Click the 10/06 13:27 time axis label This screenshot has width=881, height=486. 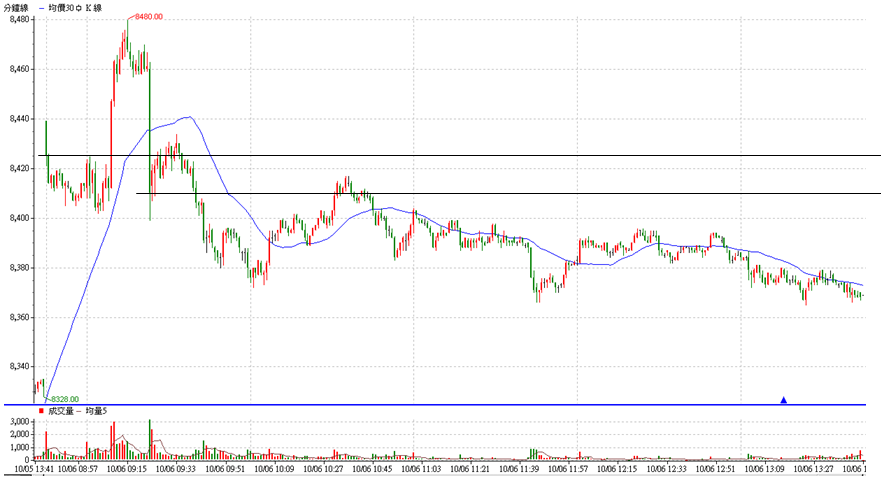click(813, 469)
